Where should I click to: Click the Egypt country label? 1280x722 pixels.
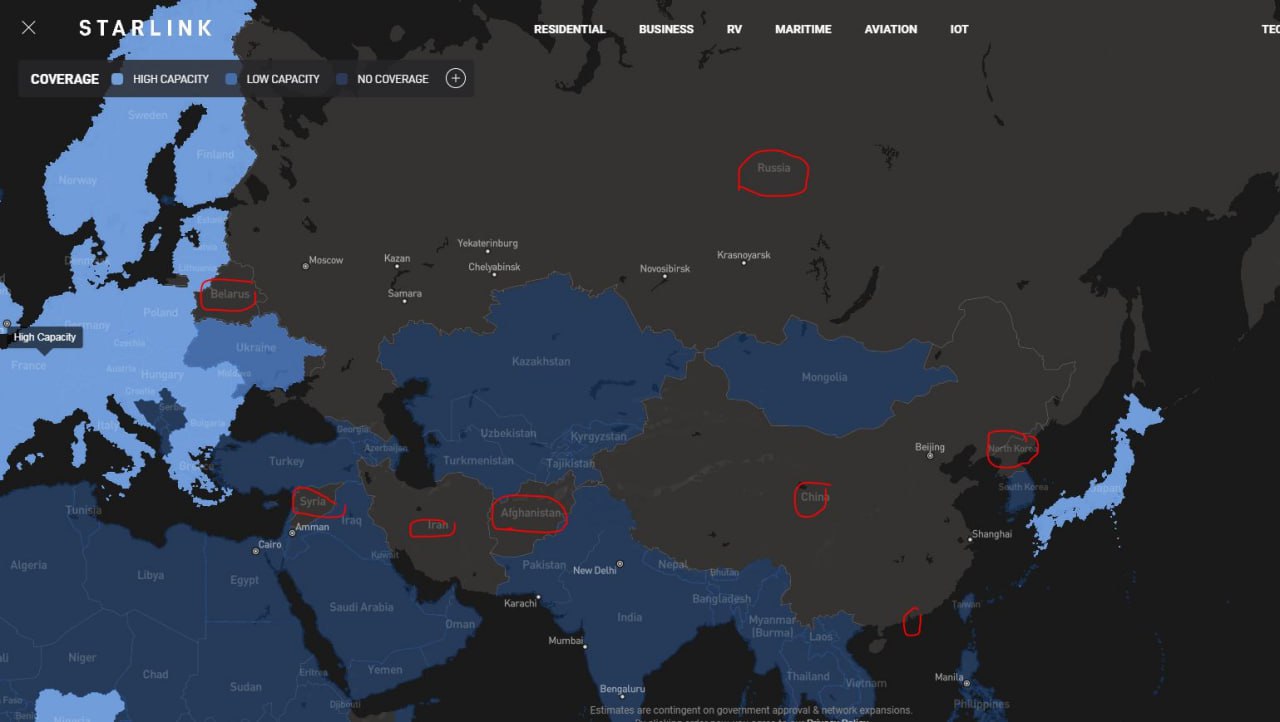[245, 580]
